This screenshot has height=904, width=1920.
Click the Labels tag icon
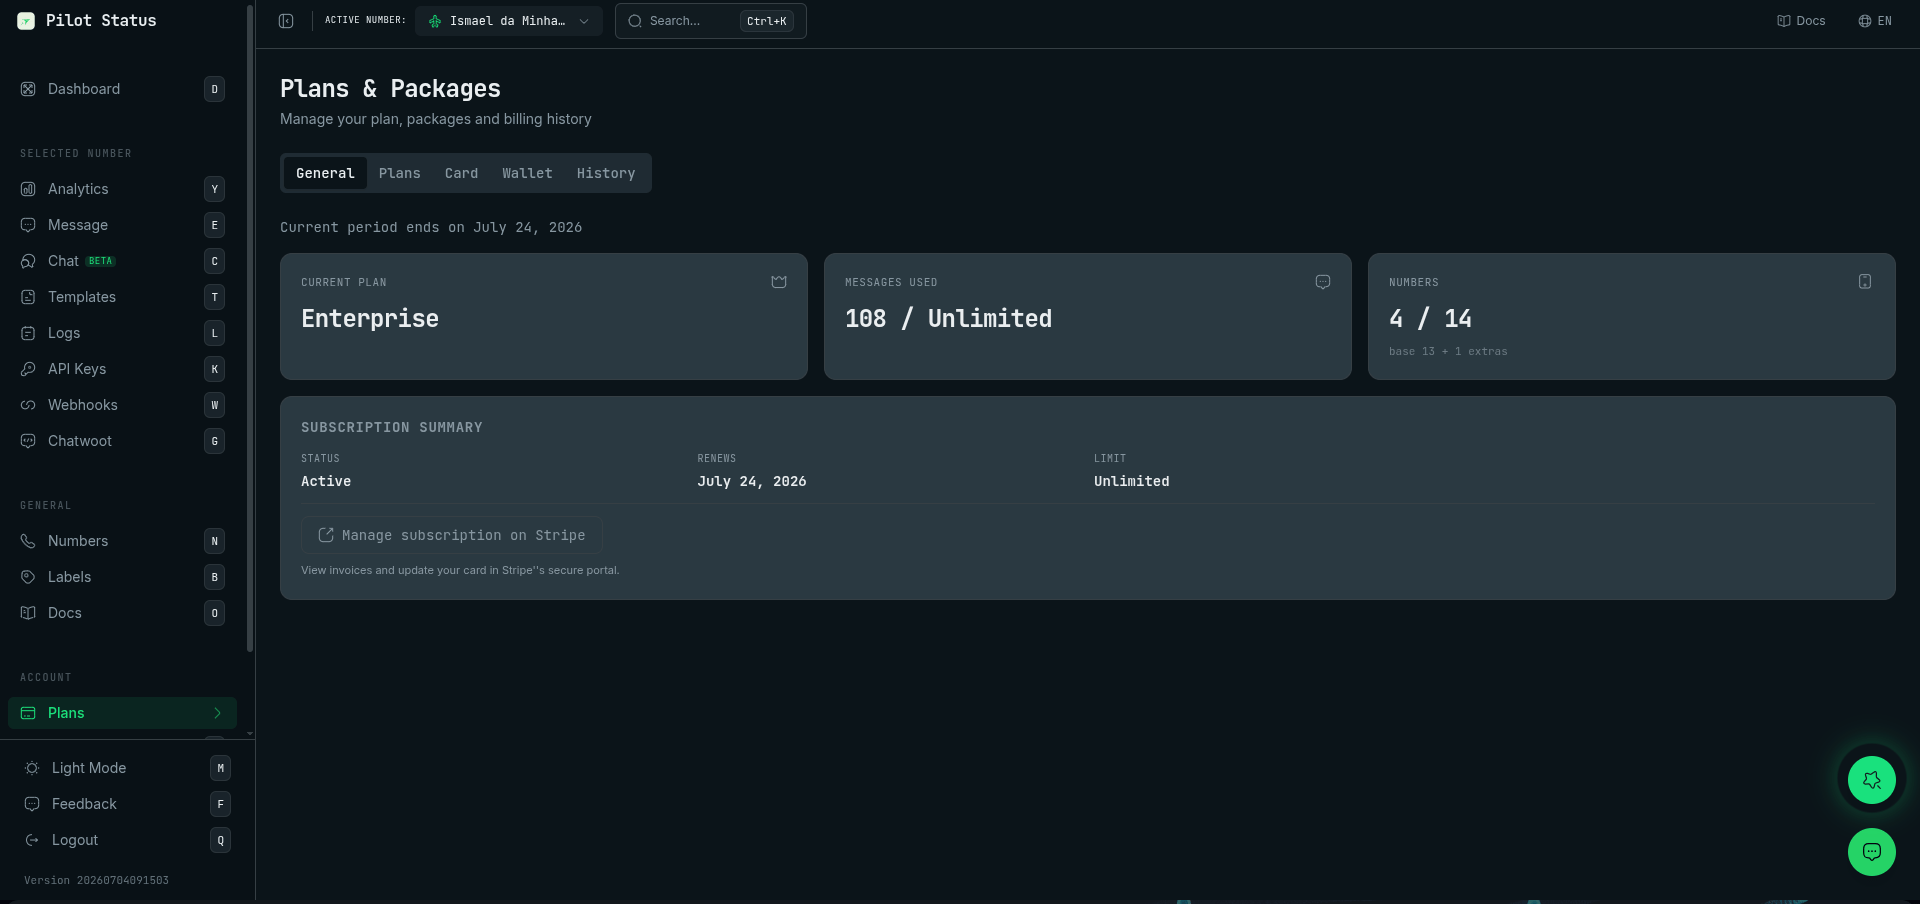coord(28,577)
